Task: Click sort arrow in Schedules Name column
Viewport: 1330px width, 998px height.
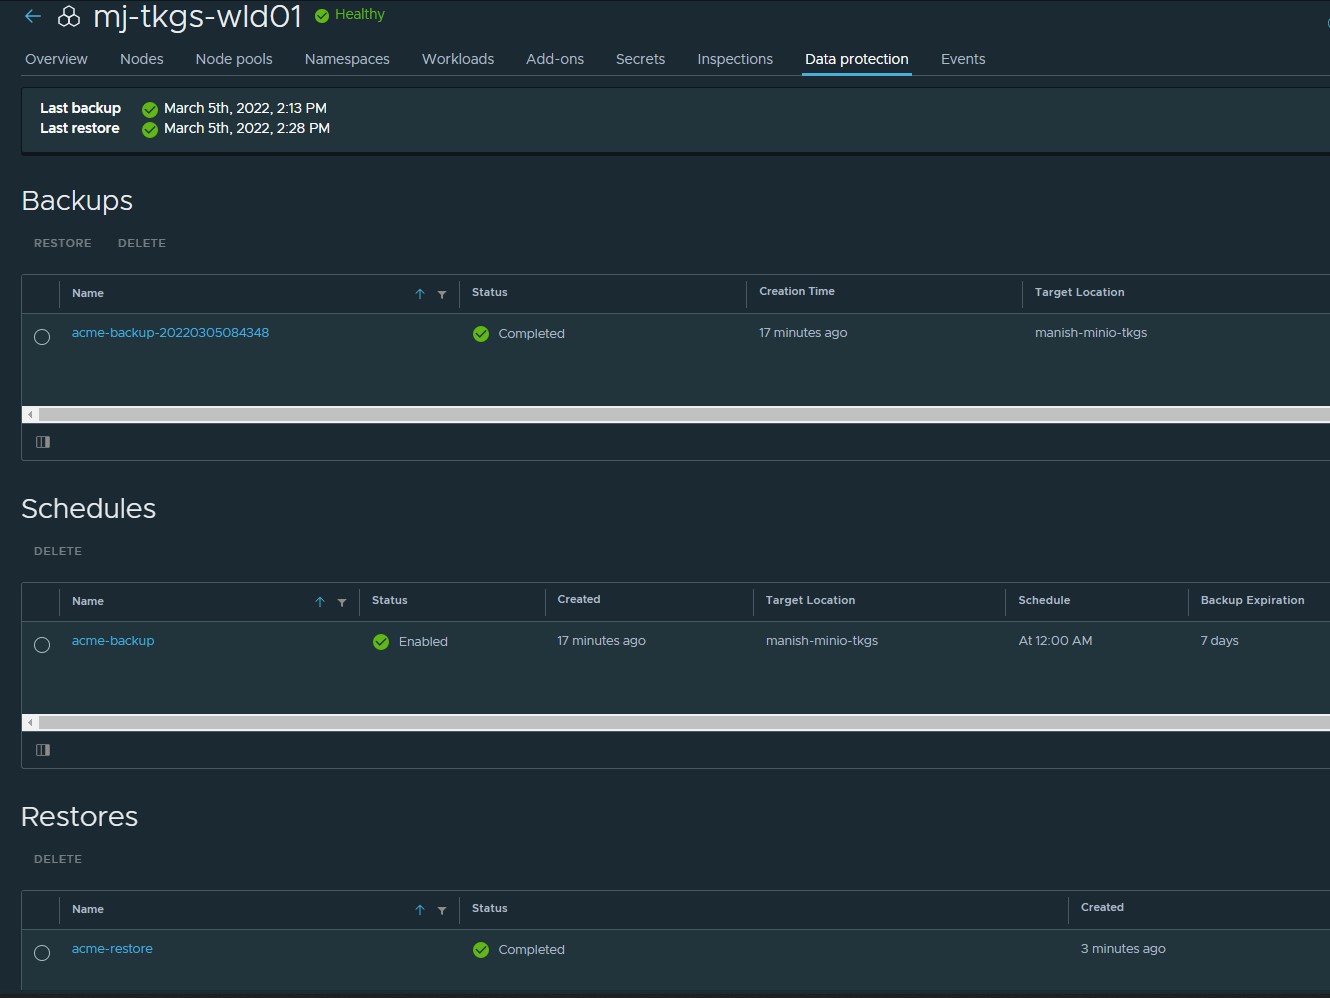Action: pyautogui.click(x=320, y=602)
